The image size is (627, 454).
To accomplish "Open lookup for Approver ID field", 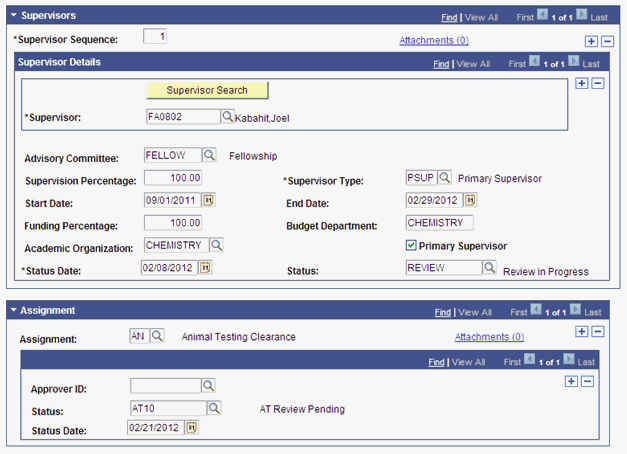I will [208, 386].
